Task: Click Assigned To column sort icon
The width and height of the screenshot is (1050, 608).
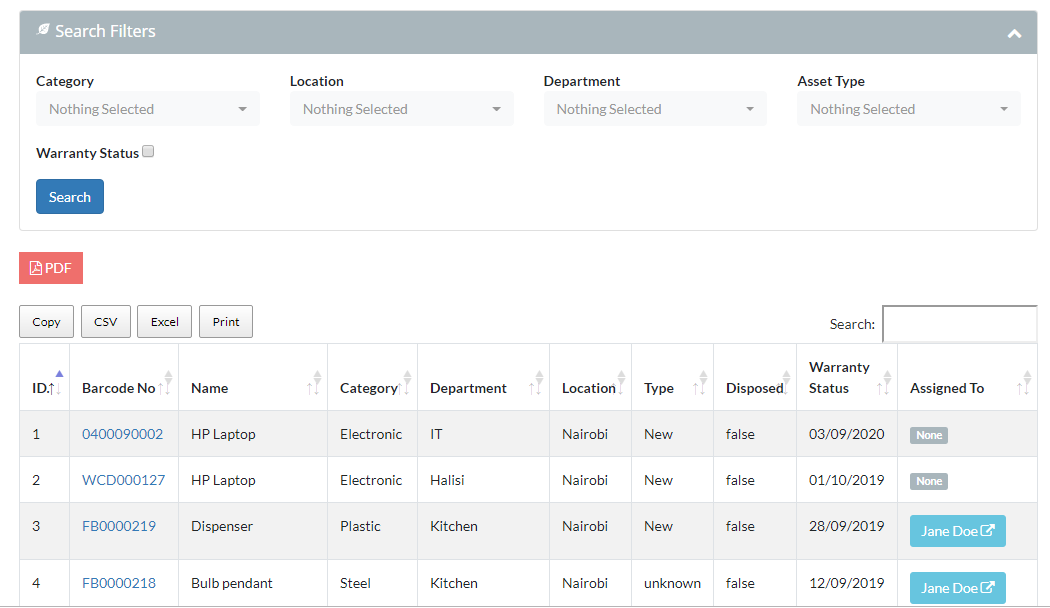Action: [x=1023, y=382]
